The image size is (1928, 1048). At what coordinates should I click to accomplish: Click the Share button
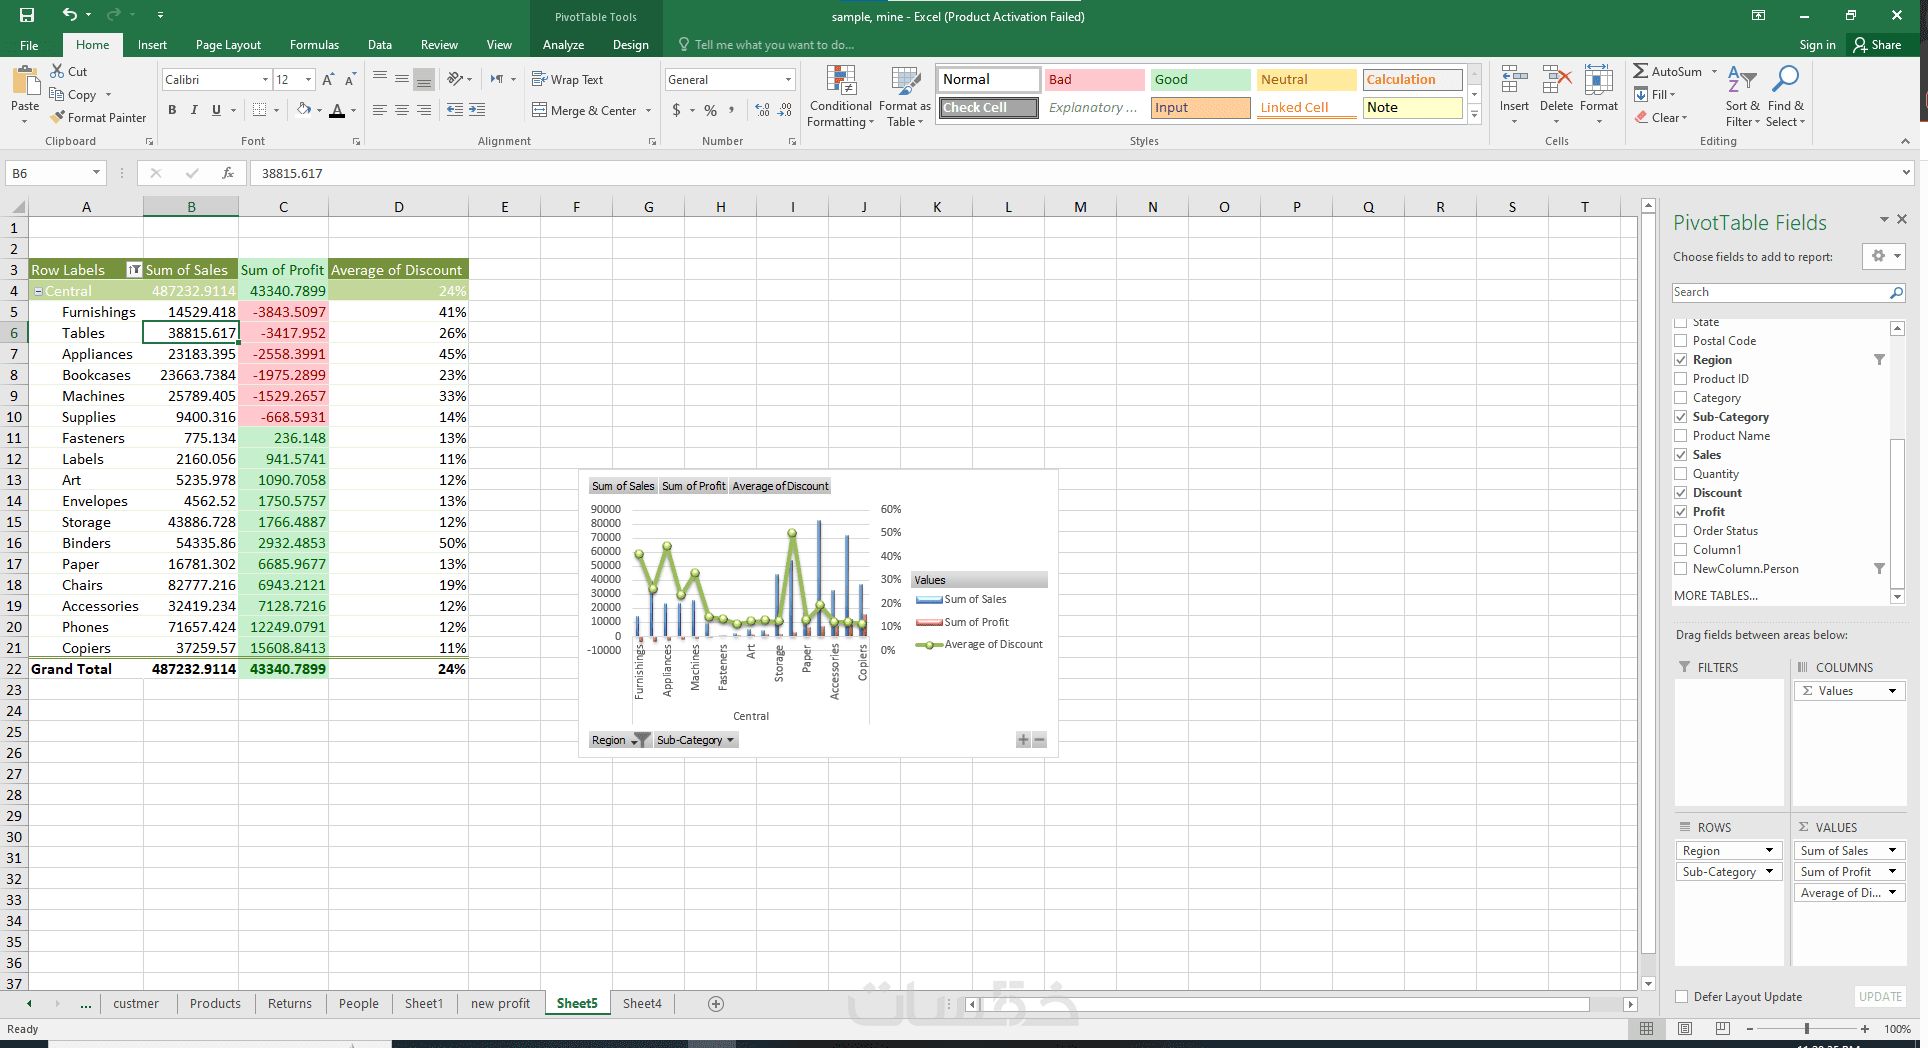1877,45
